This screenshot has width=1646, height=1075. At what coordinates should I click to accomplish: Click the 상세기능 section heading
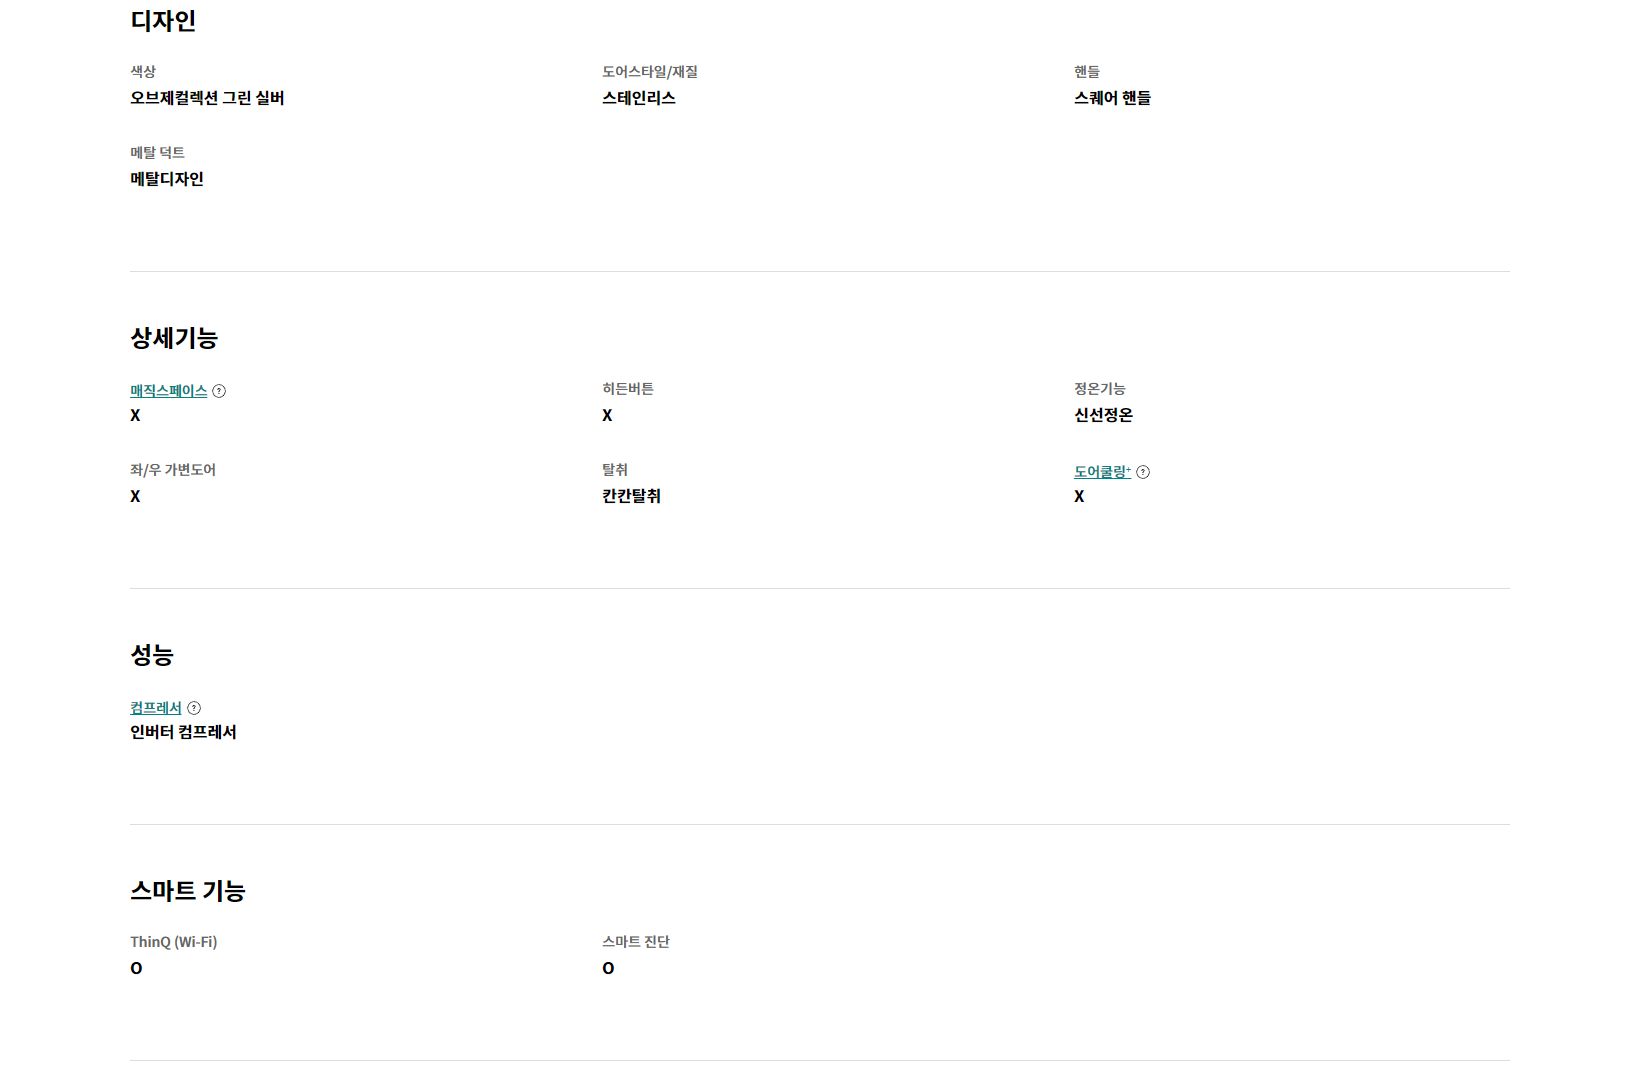click(x=174, y=338)
